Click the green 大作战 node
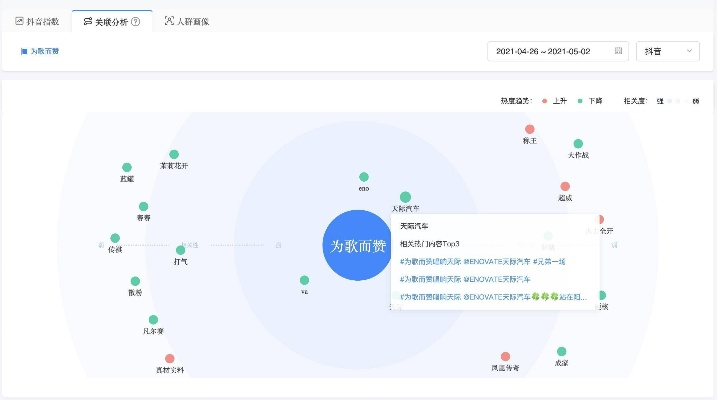This screenshot has height=400, width=717. tap(578, 144)
